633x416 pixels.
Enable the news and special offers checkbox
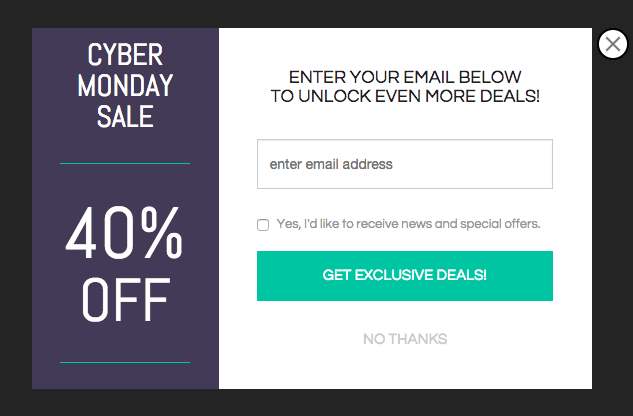(x=263, y=225)
